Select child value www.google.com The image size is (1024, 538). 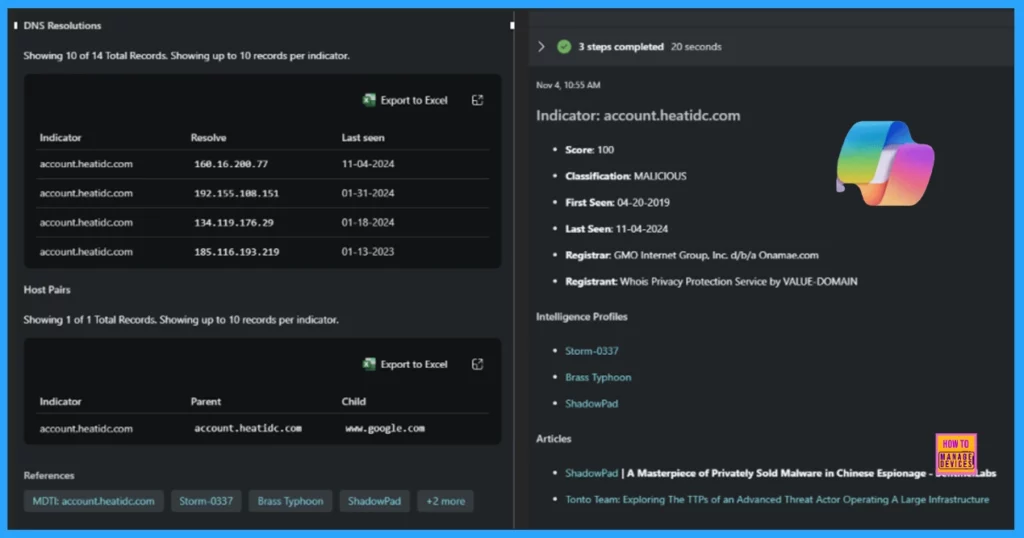click(x=385, y=429)
